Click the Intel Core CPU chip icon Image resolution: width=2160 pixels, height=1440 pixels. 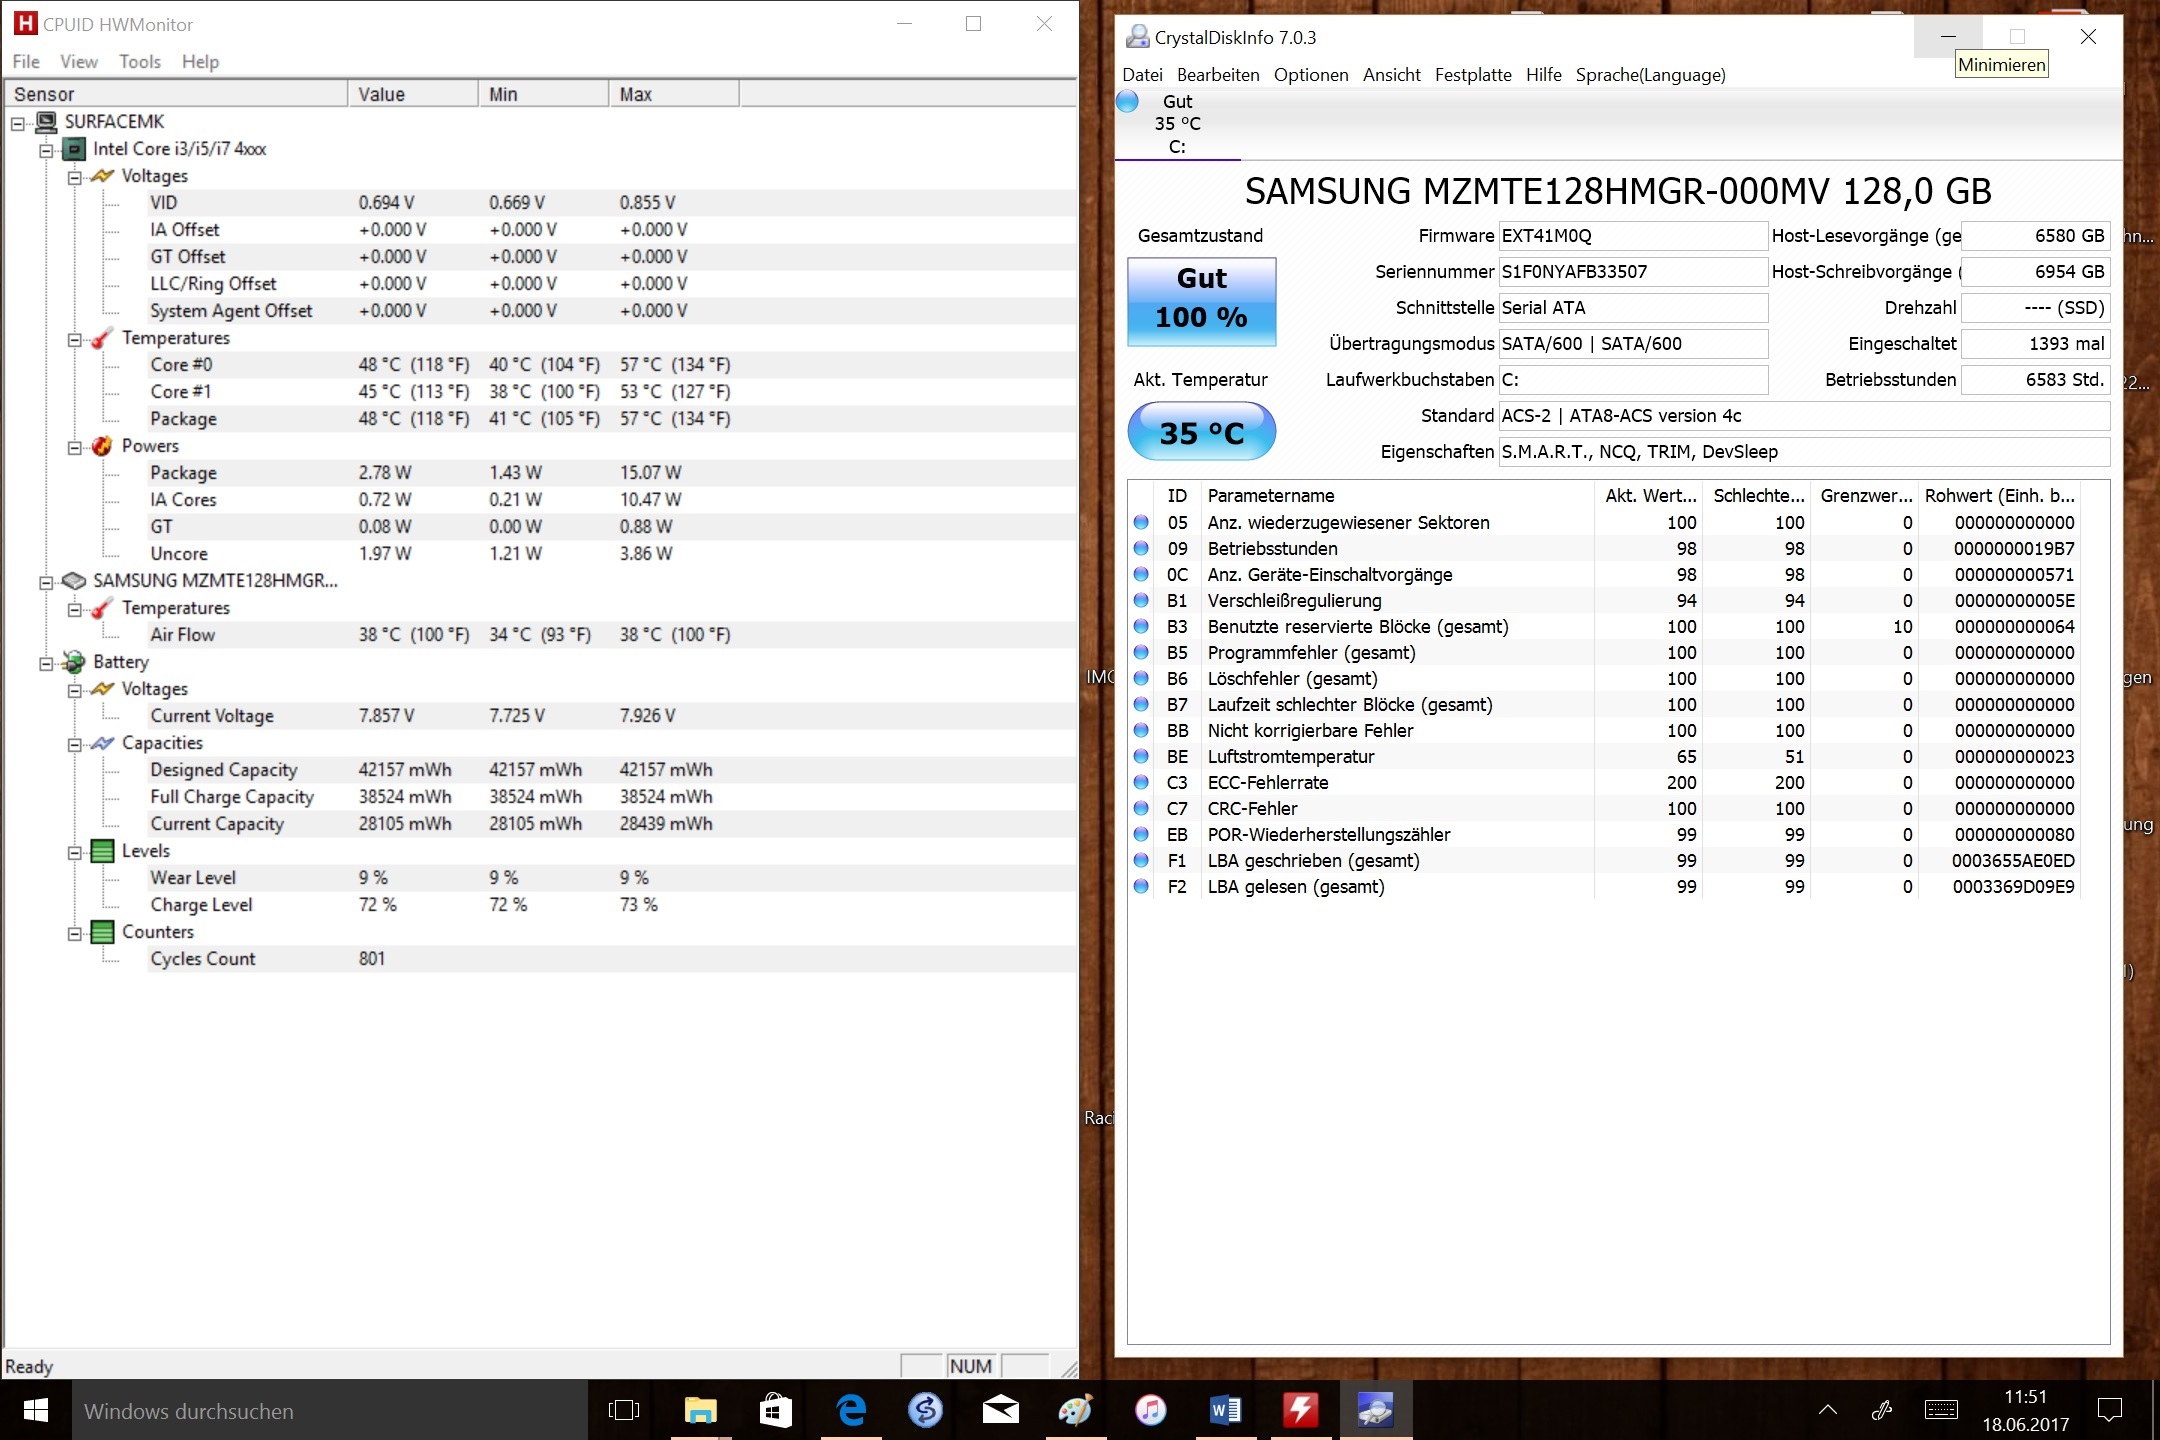[74, 149]
